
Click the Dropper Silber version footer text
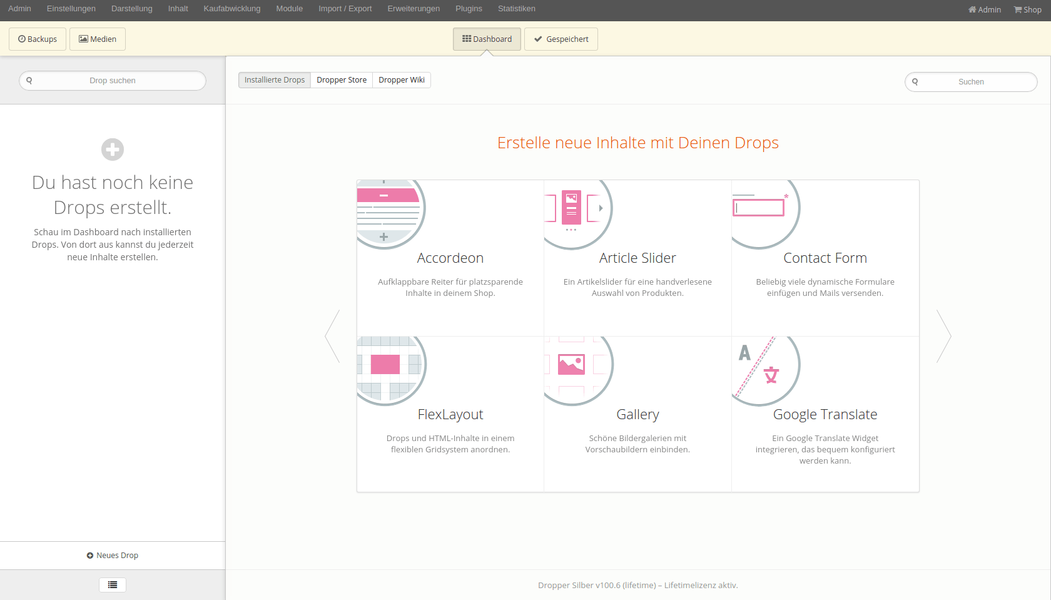(x=637, y=585)
